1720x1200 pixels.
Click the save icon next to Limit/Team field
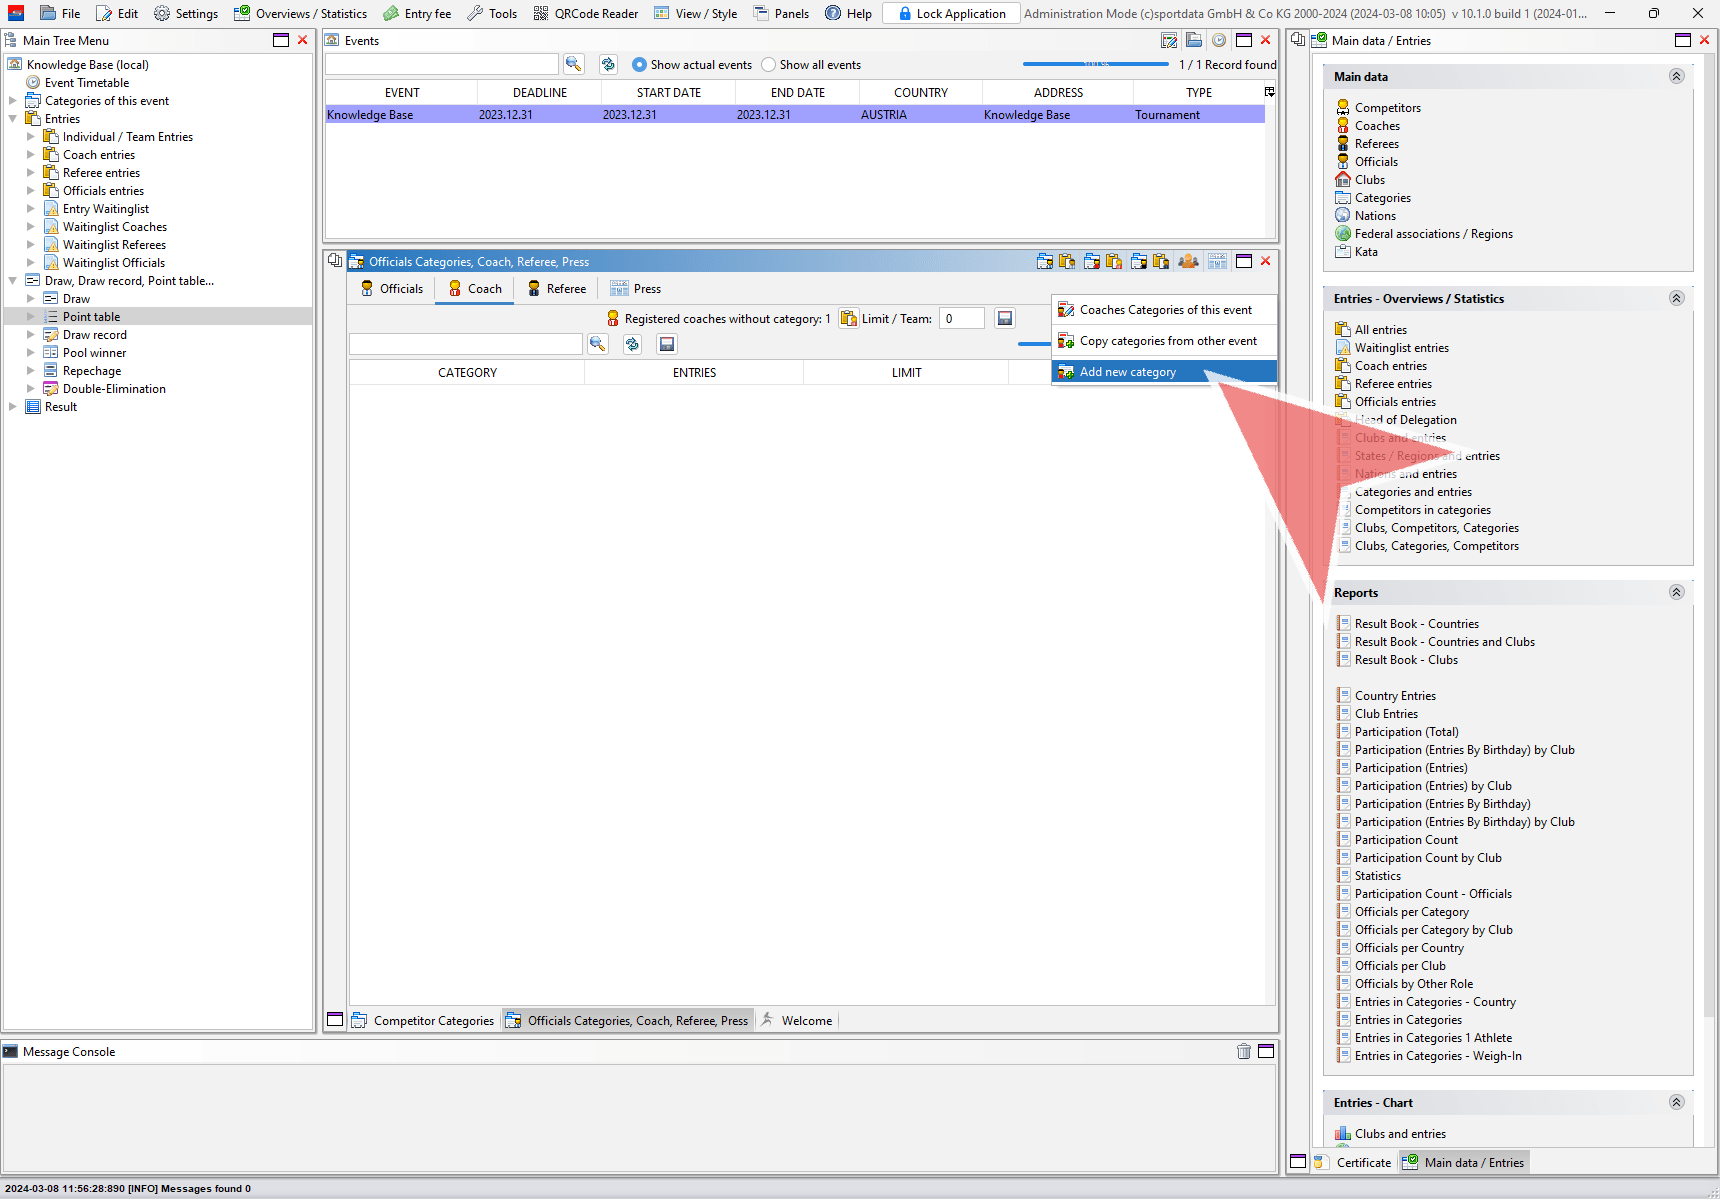[1005, 318]
